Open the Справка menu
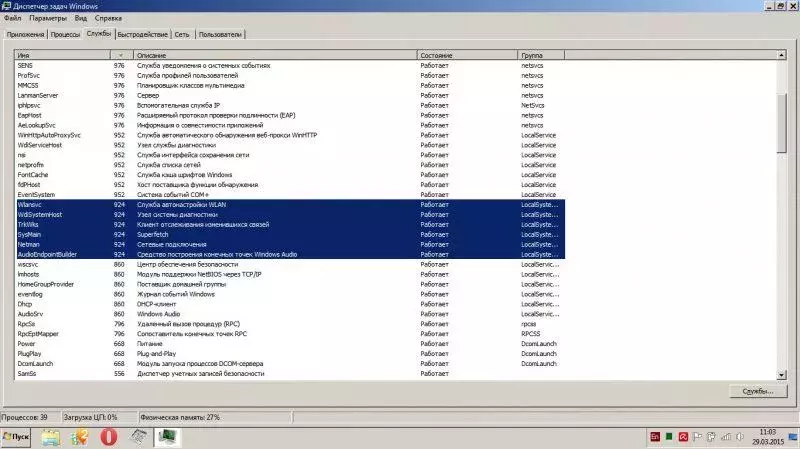The image size is (800, 449). coord(108,18)
